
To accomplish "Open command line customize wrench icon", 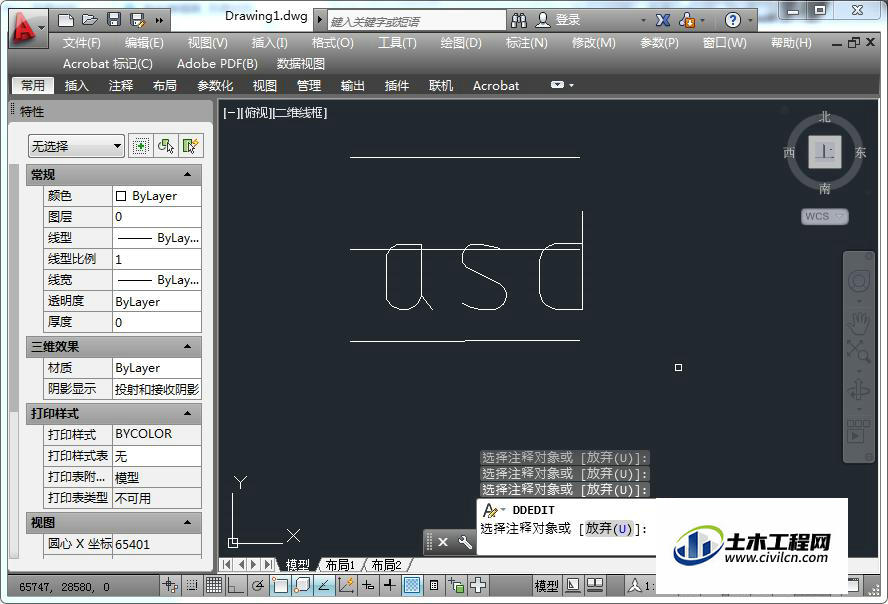I will 465,542.
